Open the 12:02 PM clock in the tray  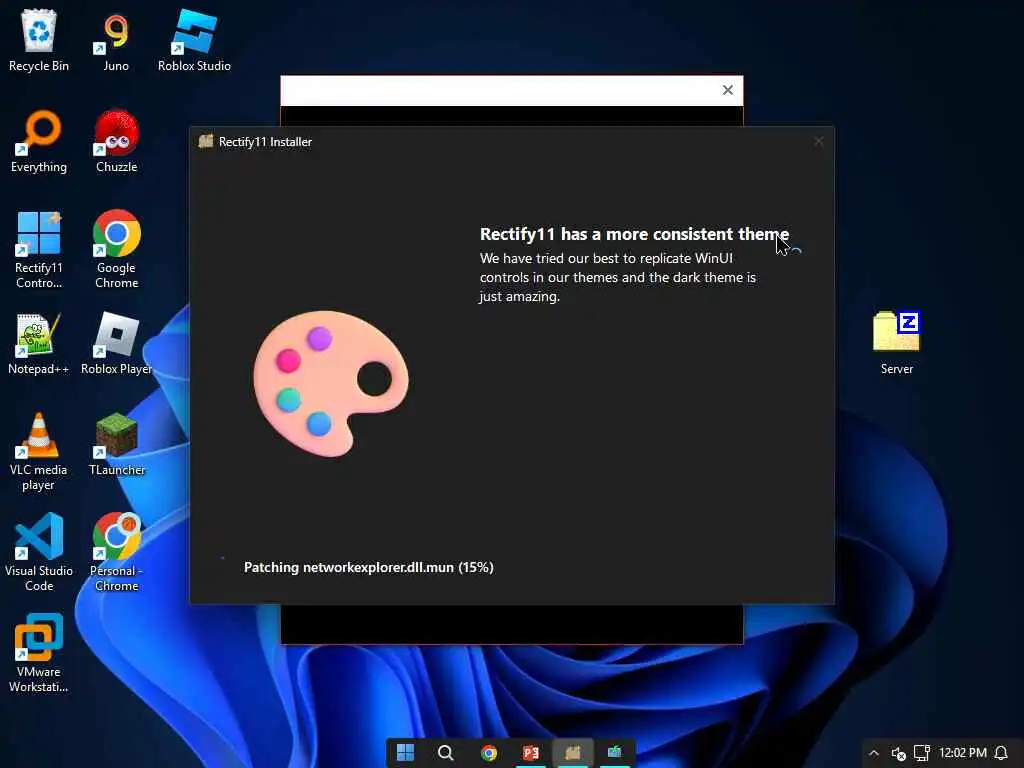point(963,753)
